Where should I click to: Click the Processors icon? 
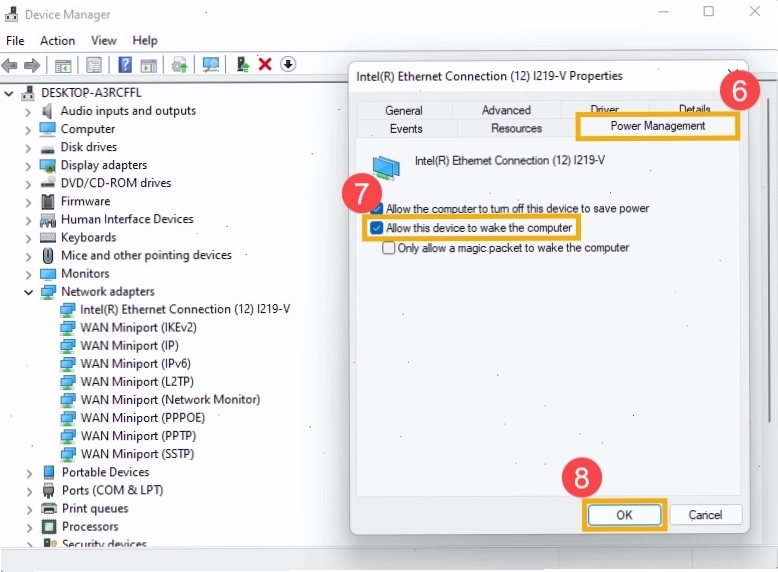49,526
